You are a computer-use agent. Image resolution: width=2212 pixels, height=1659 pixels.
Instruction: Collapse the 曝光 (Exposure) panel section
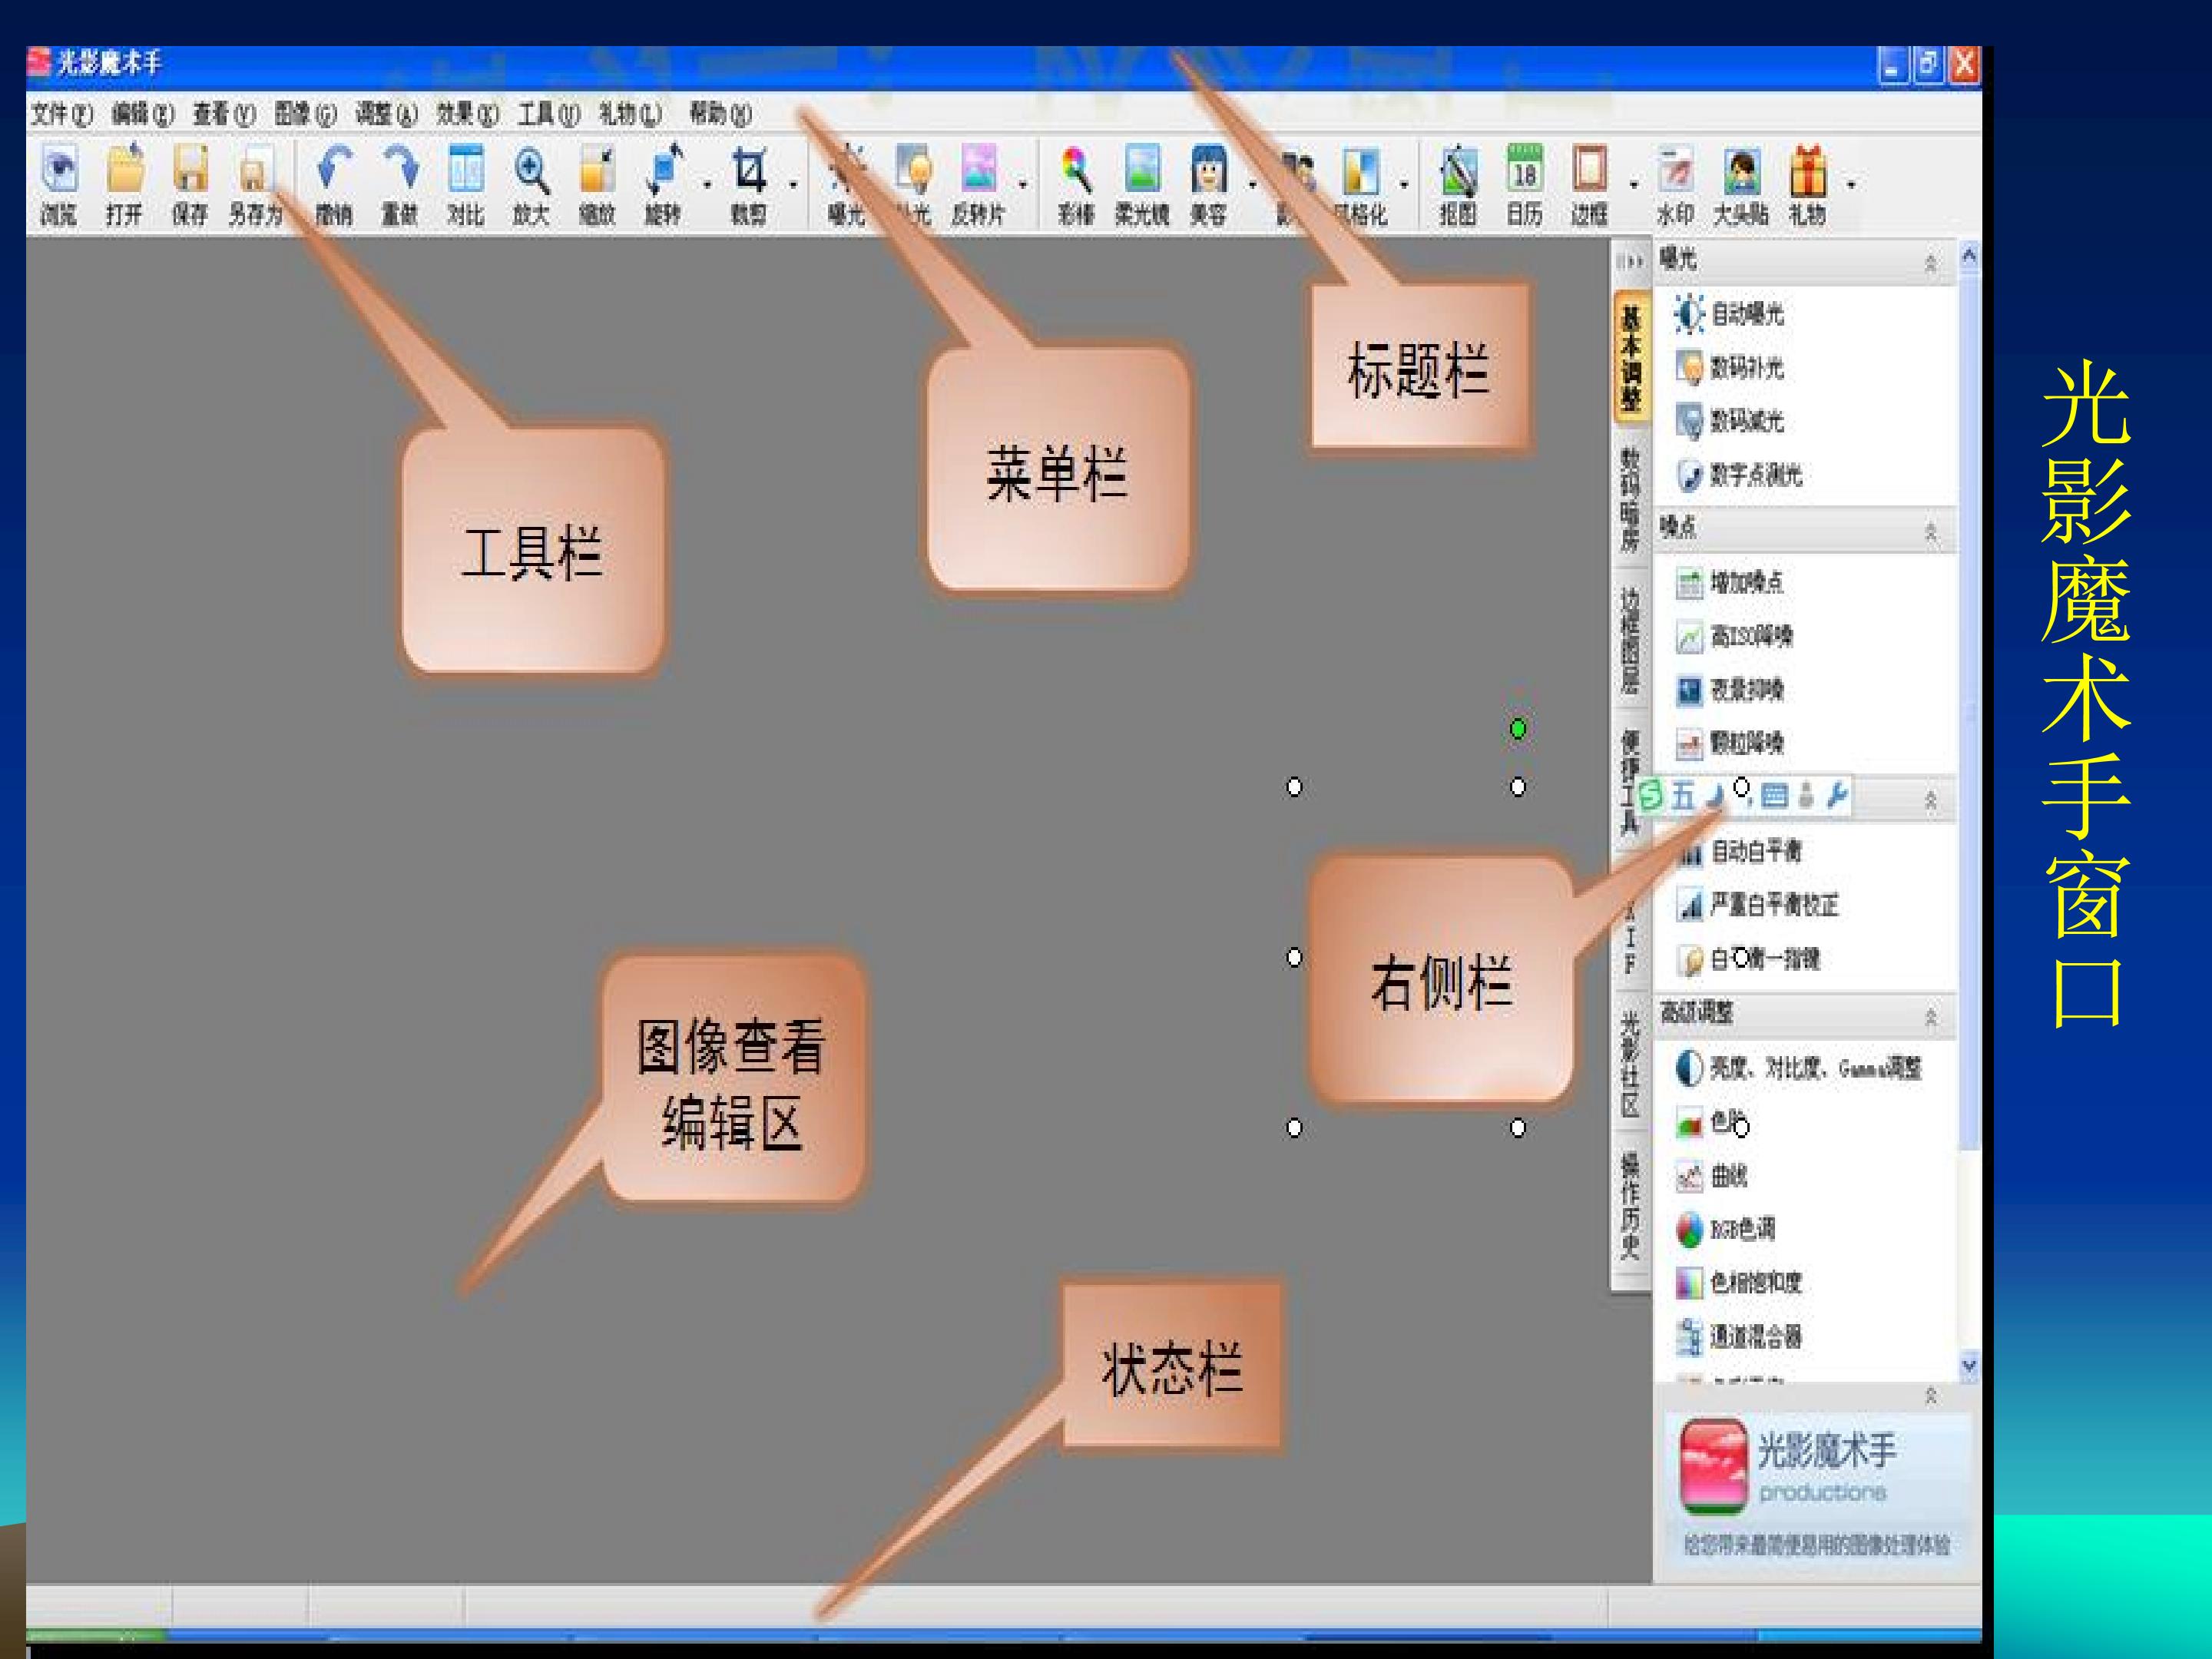tap(1930, 263)
